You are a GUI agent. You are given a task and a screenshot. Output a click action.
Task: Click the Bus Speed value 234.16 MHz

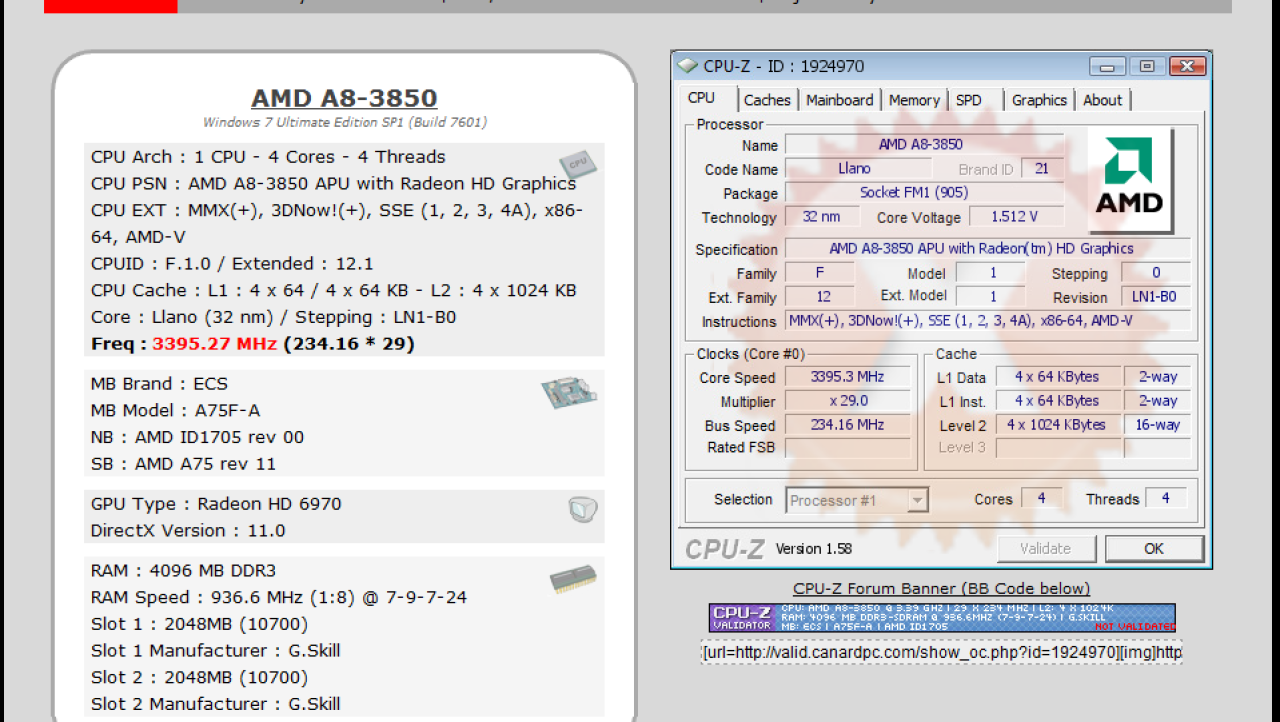pyautogui.click(x=848, y=425)
